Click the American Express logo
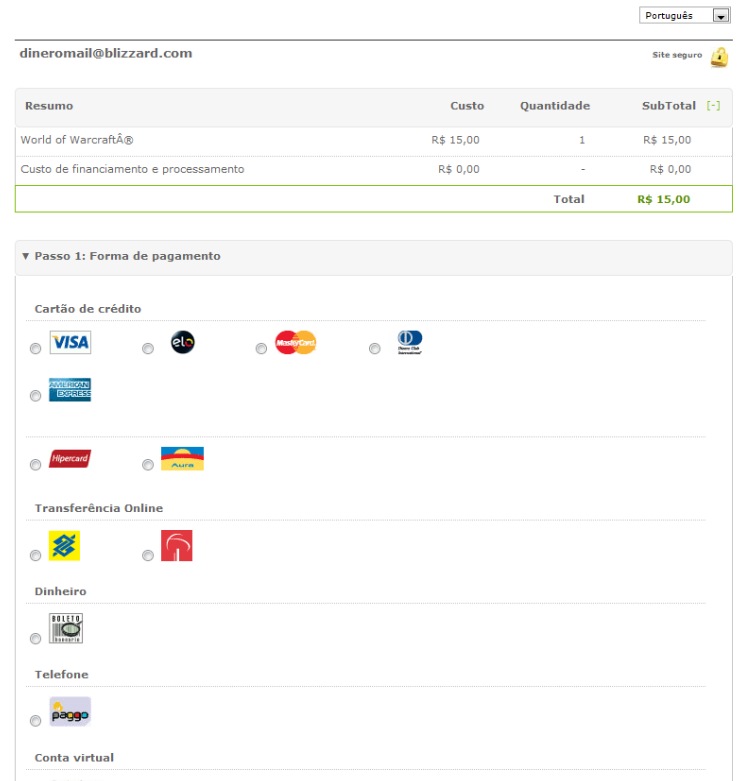The width and height of the screenshot is (737, 781). [x=70, y=390]
